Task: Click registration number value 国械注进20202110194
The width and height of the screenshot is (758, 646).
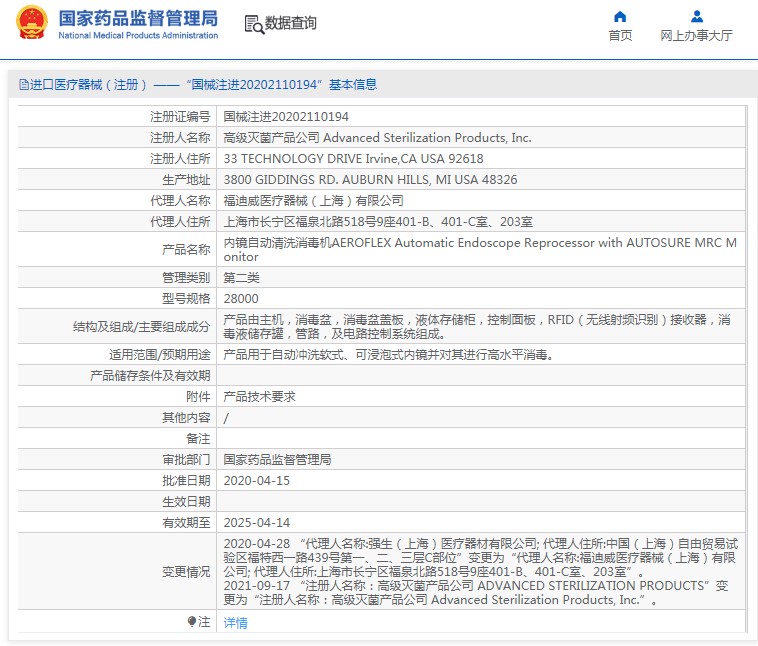Action: (x=286, y=117)
